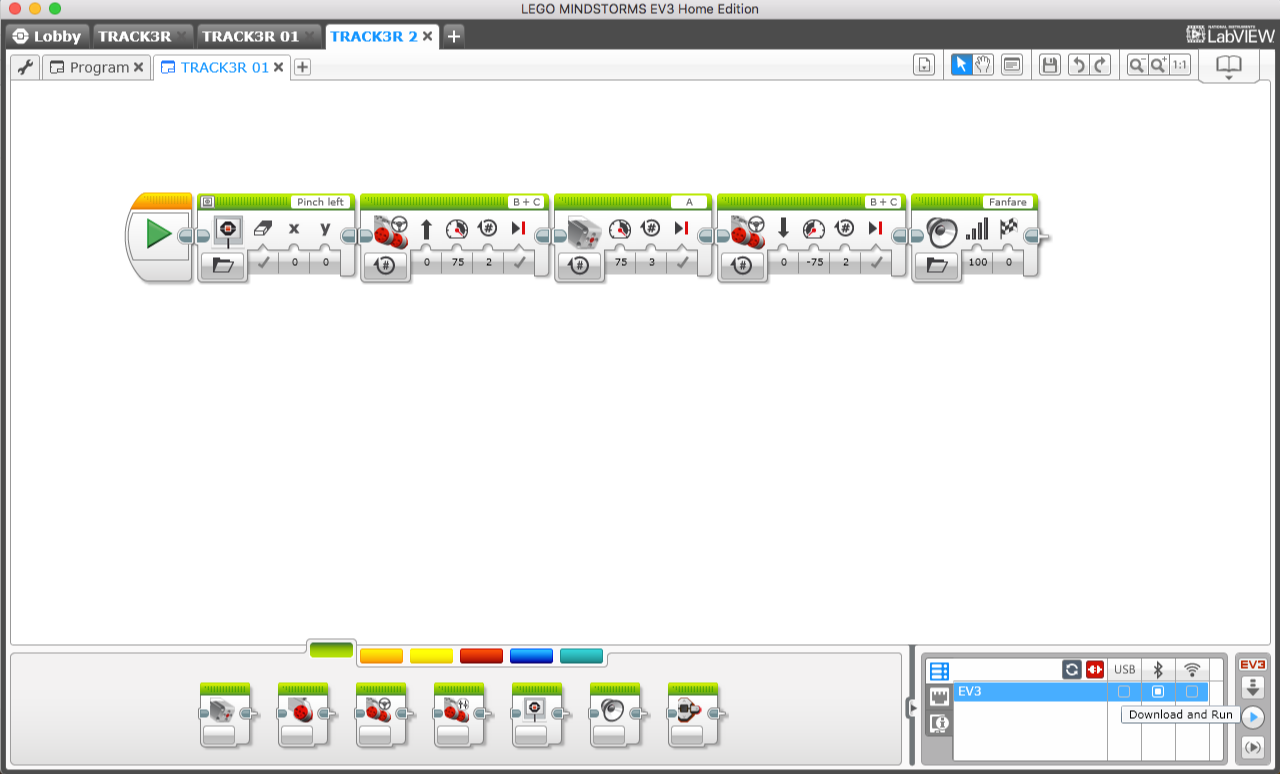Viewport: 1280px width, 774px height.
Task: Close the TRACK3R 01 program tab
Action: pos(279,67)
